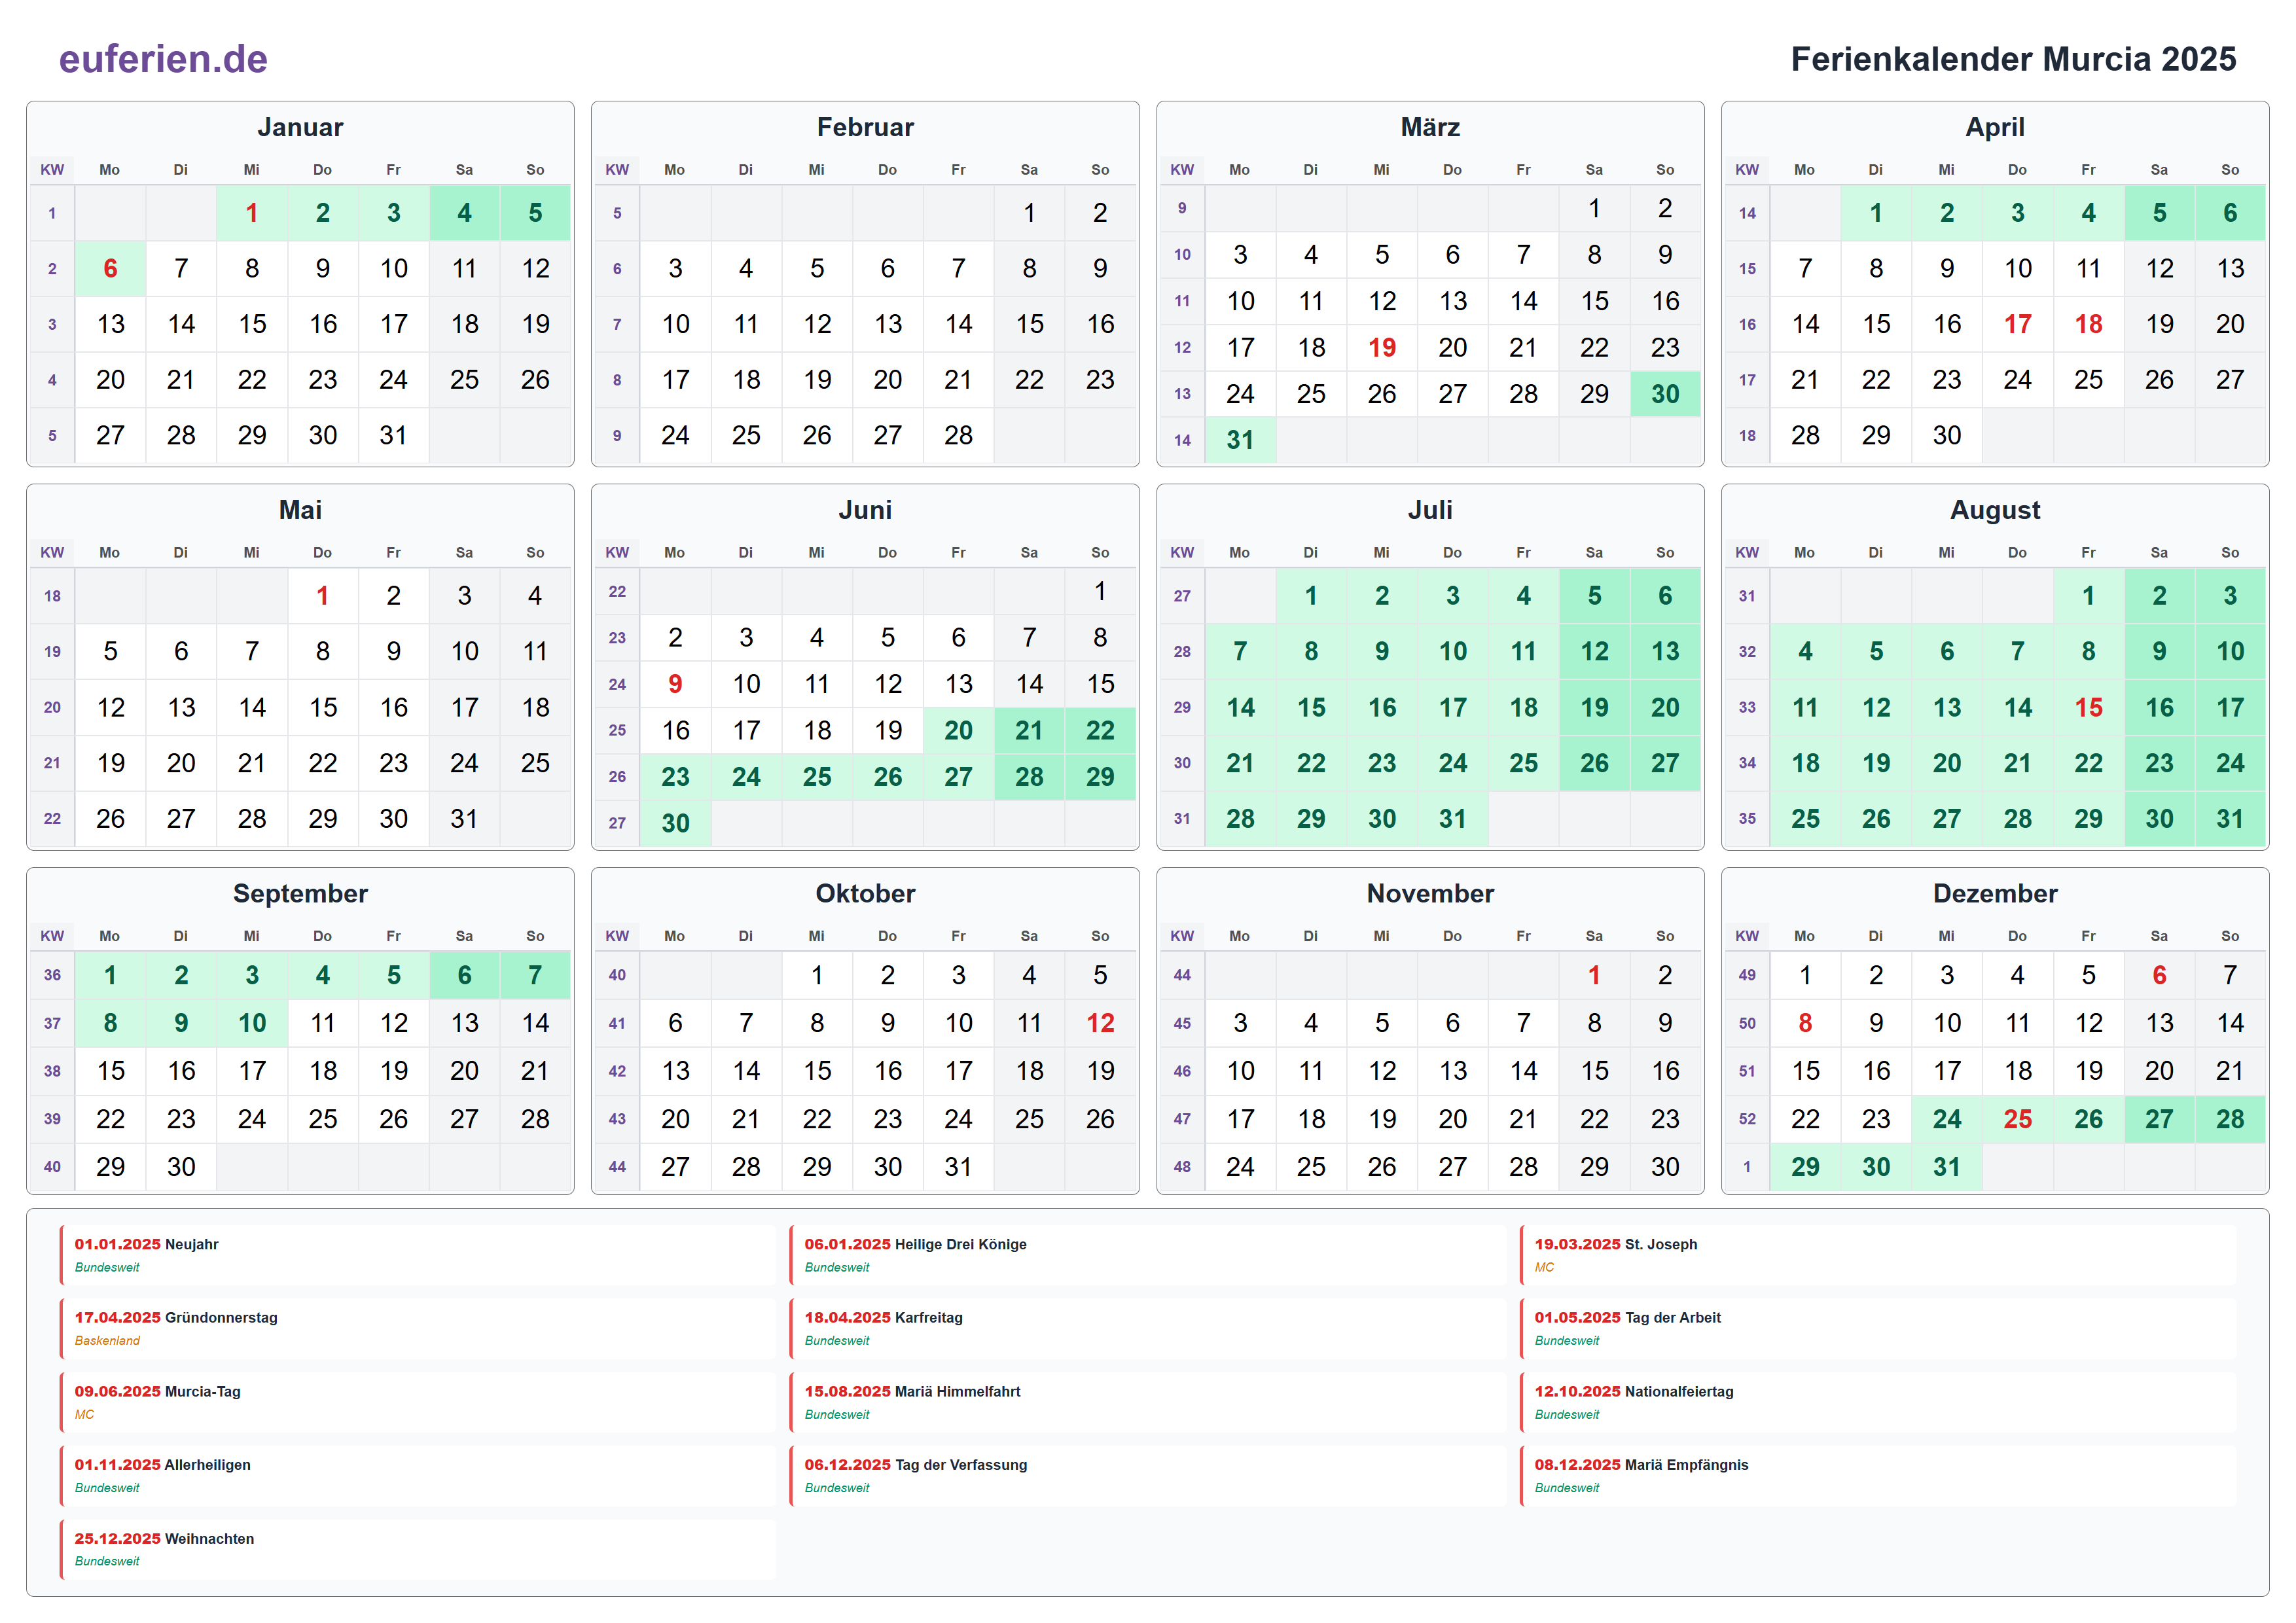Click date 31 in Mai
The height and width of the screenshot is (1623, 2296).
[464, 819]
